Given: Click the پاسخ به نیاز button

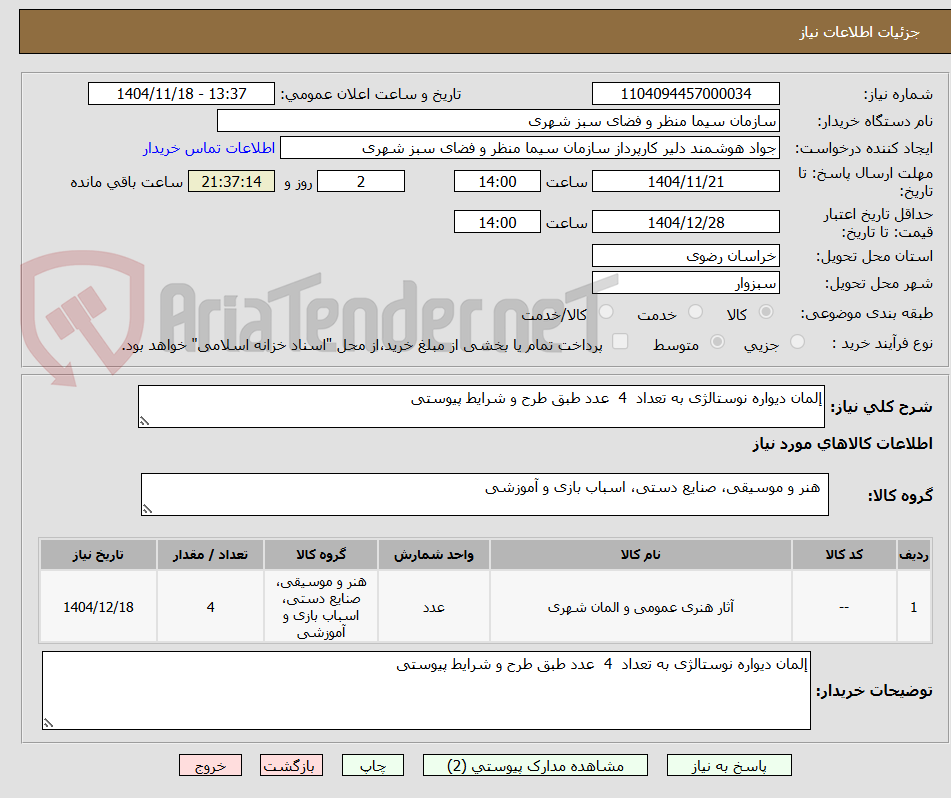Looking at the screenshot, I should click(x=729, y=765).
